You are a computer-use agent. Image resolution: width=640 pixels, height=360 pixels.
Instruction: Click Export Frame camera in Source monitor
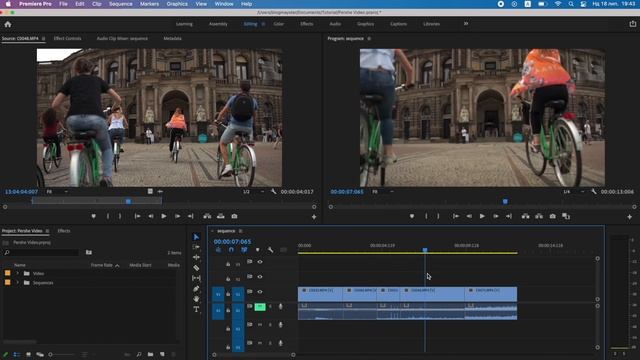(234, 216)
